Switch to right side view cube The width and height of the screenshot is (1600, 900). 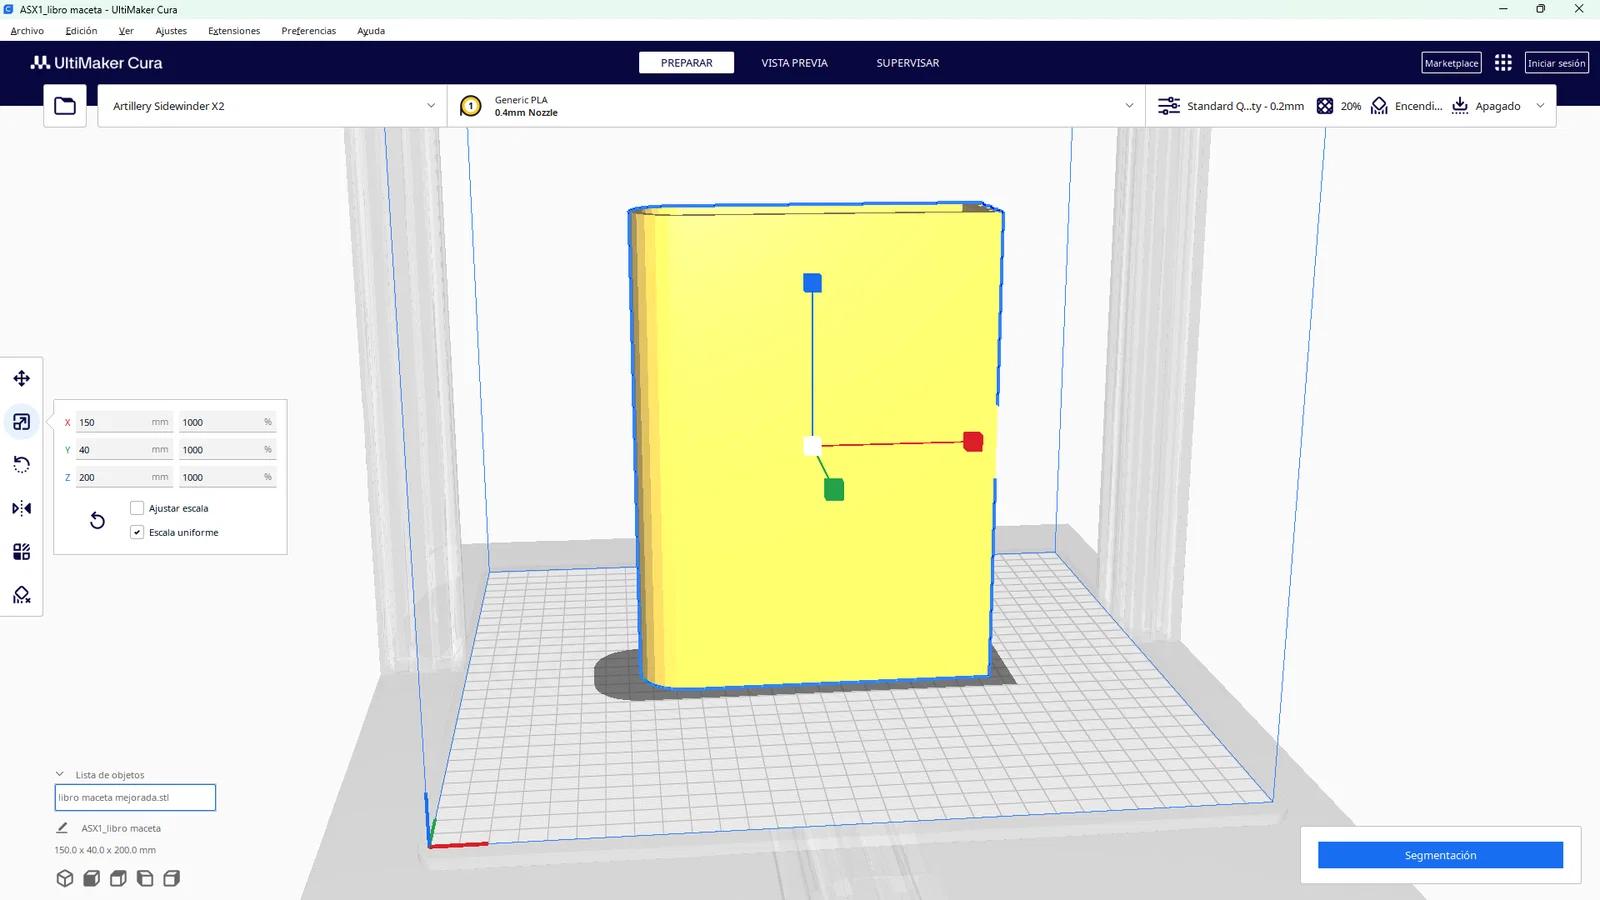[x=171, y=878]
